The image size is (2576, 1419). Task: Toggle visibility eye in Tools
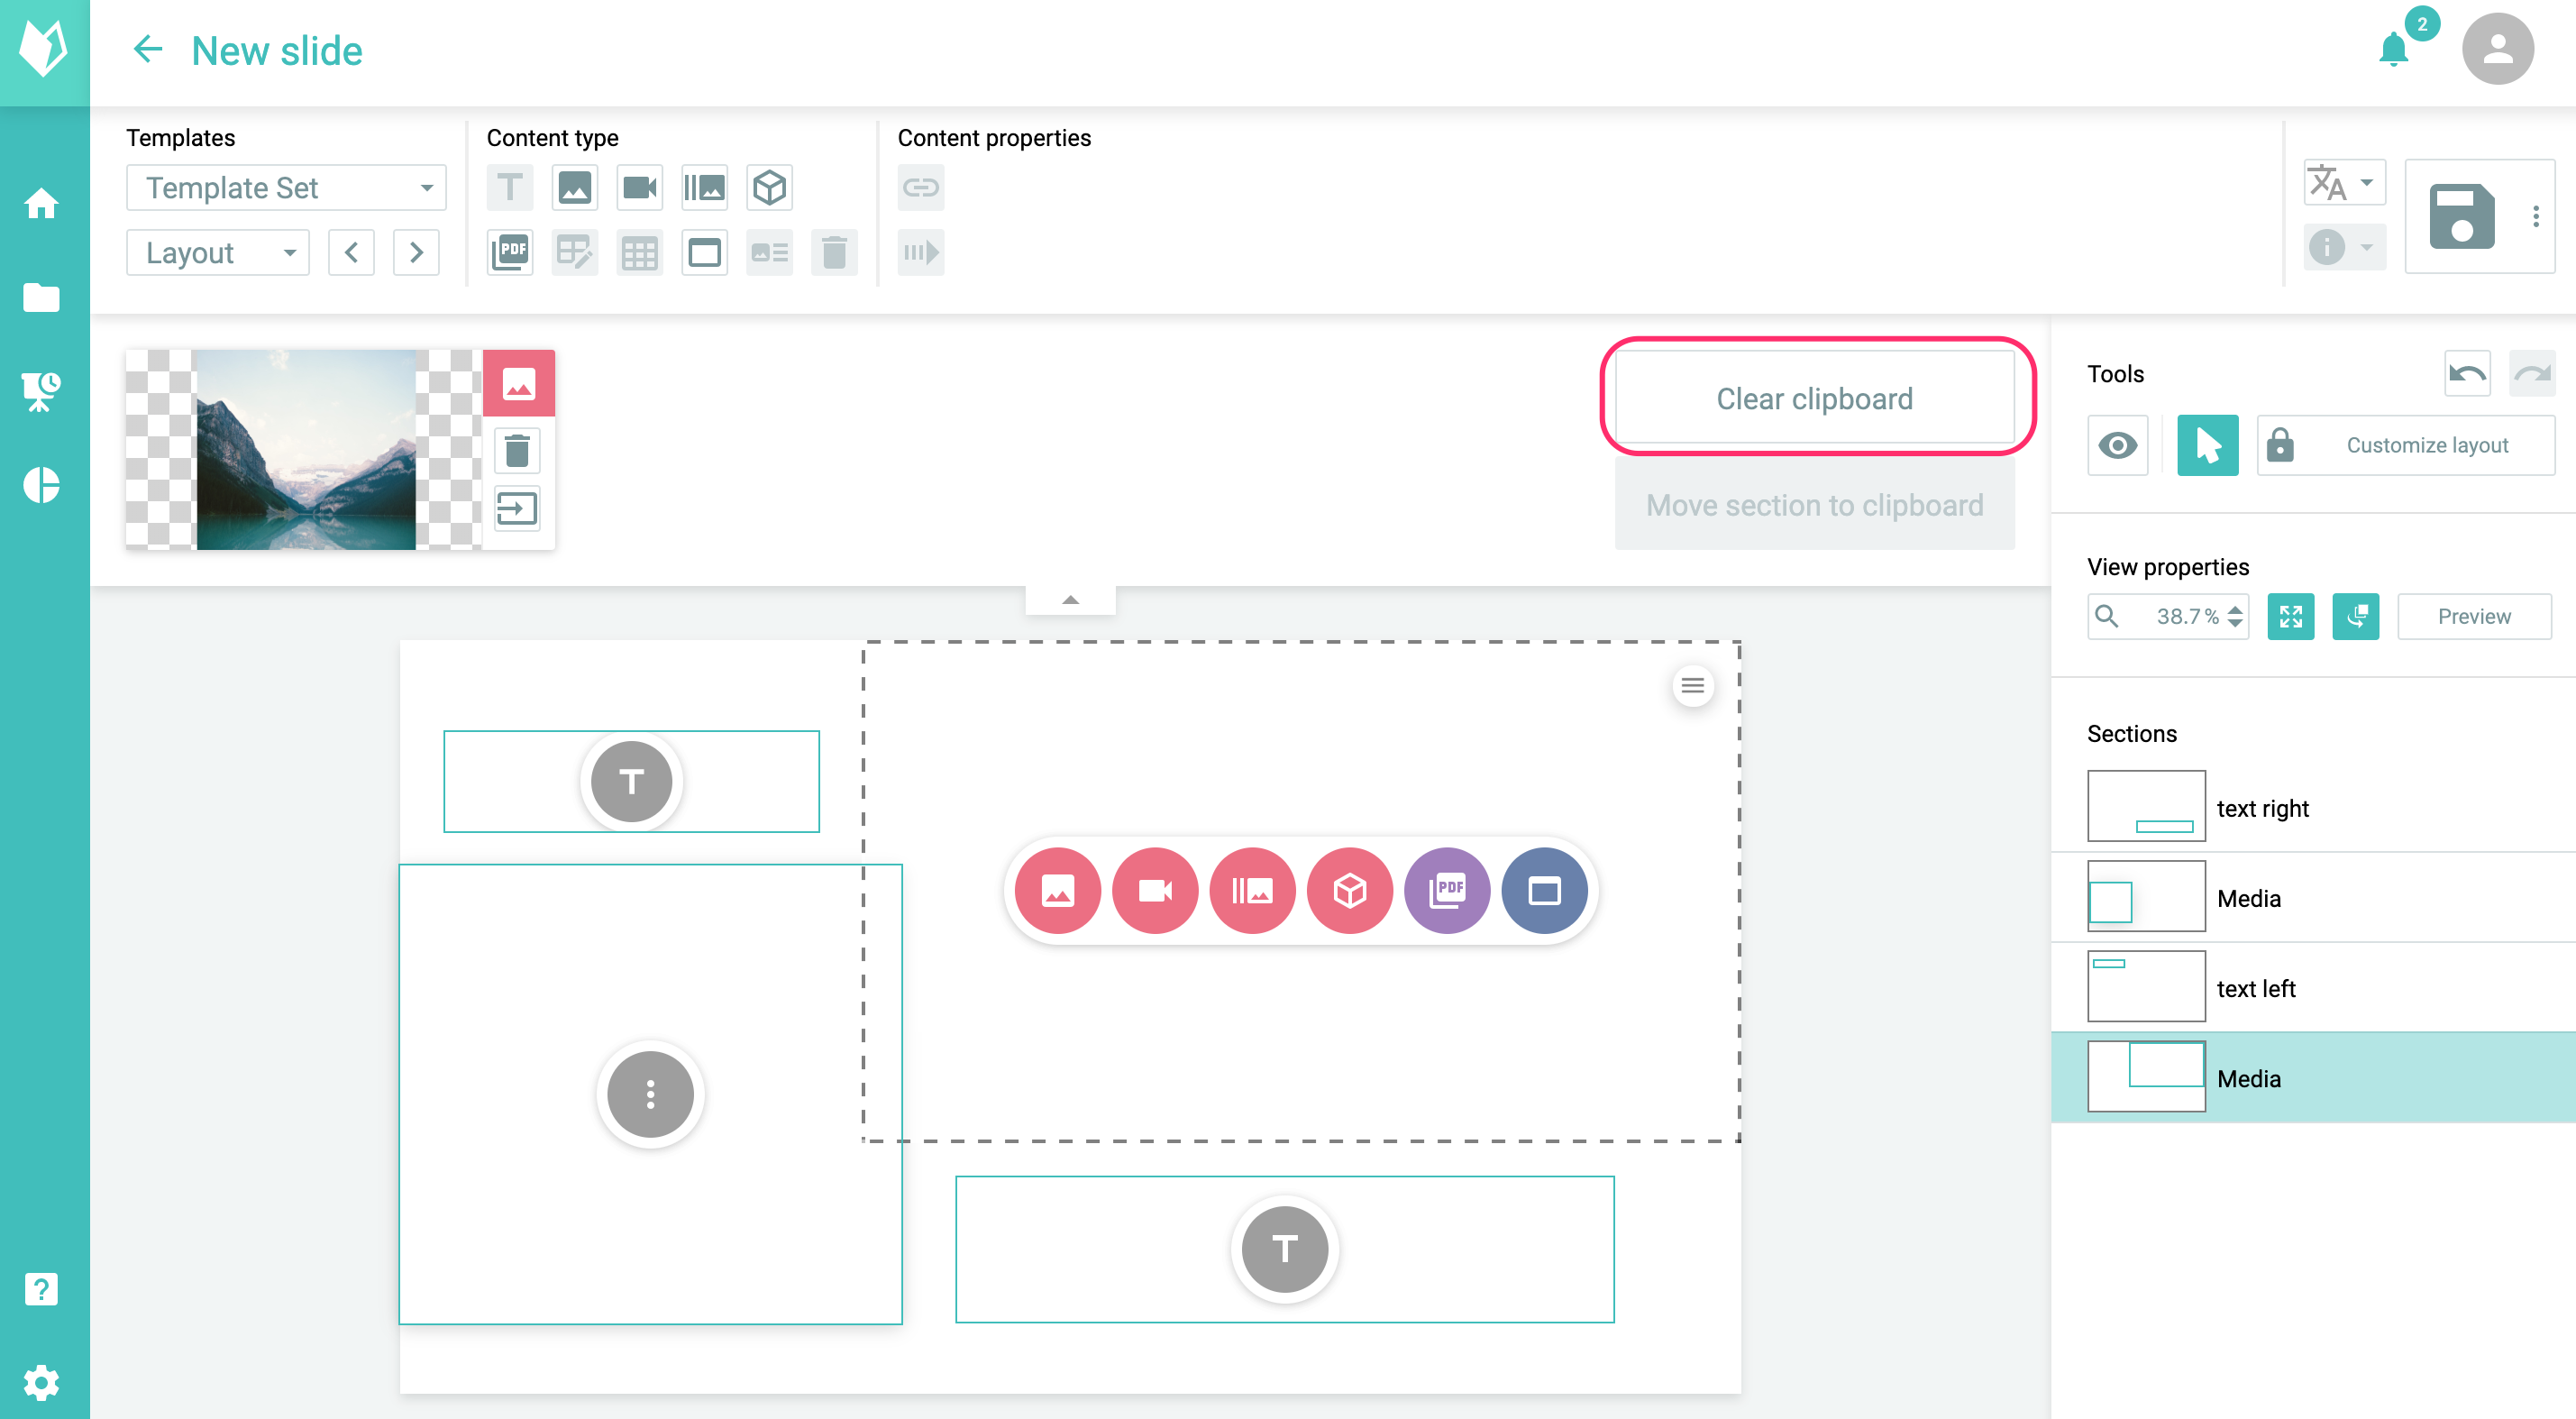click(2118, 445)
